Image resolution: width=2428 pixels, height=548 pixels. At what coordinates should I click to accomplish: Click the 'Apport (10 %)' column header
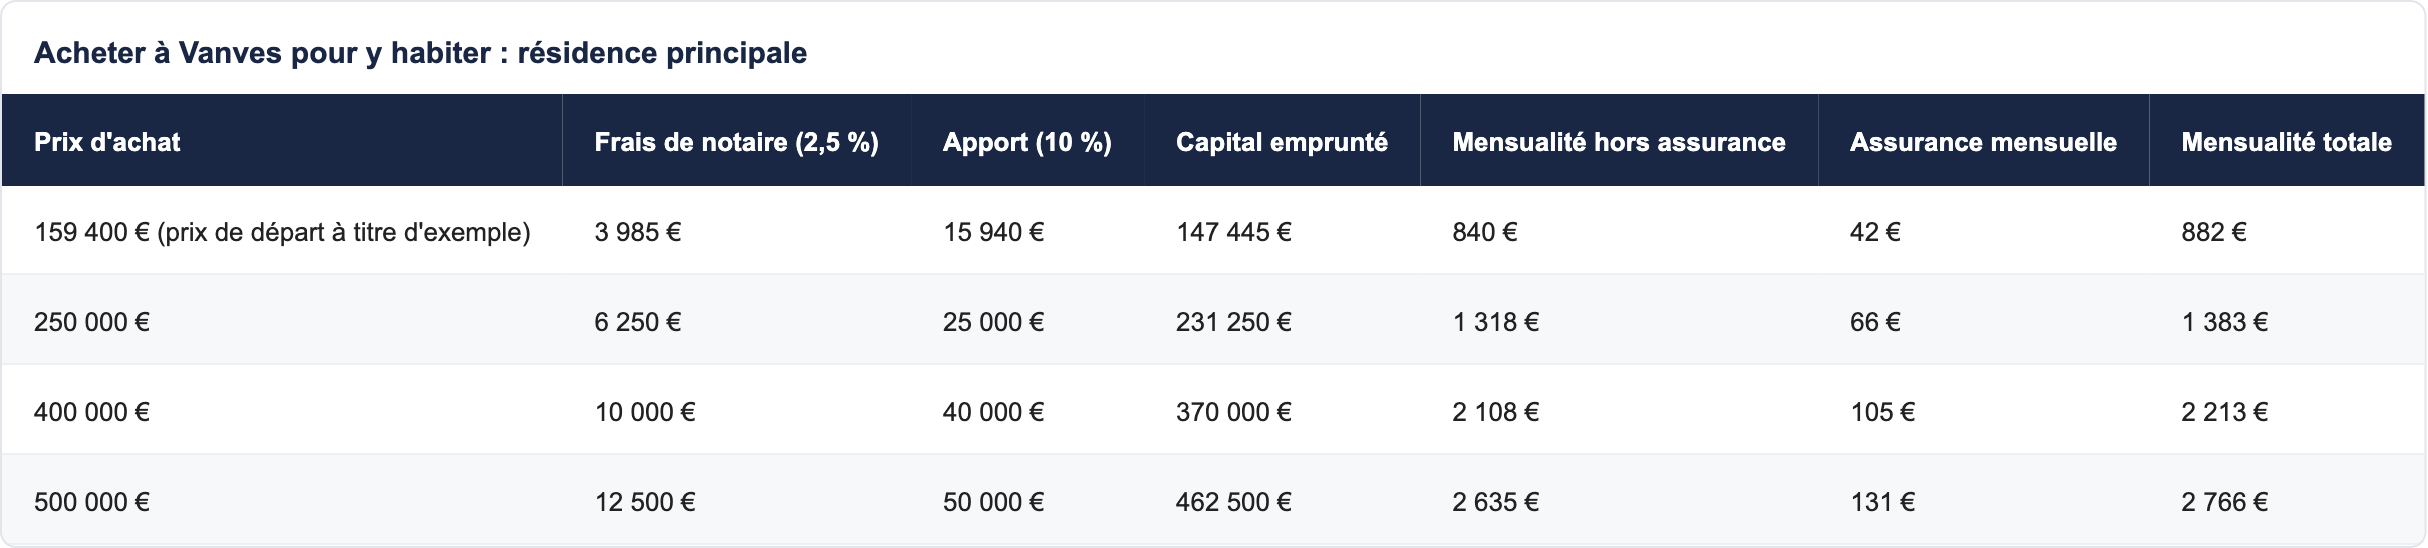(1027, 141)
